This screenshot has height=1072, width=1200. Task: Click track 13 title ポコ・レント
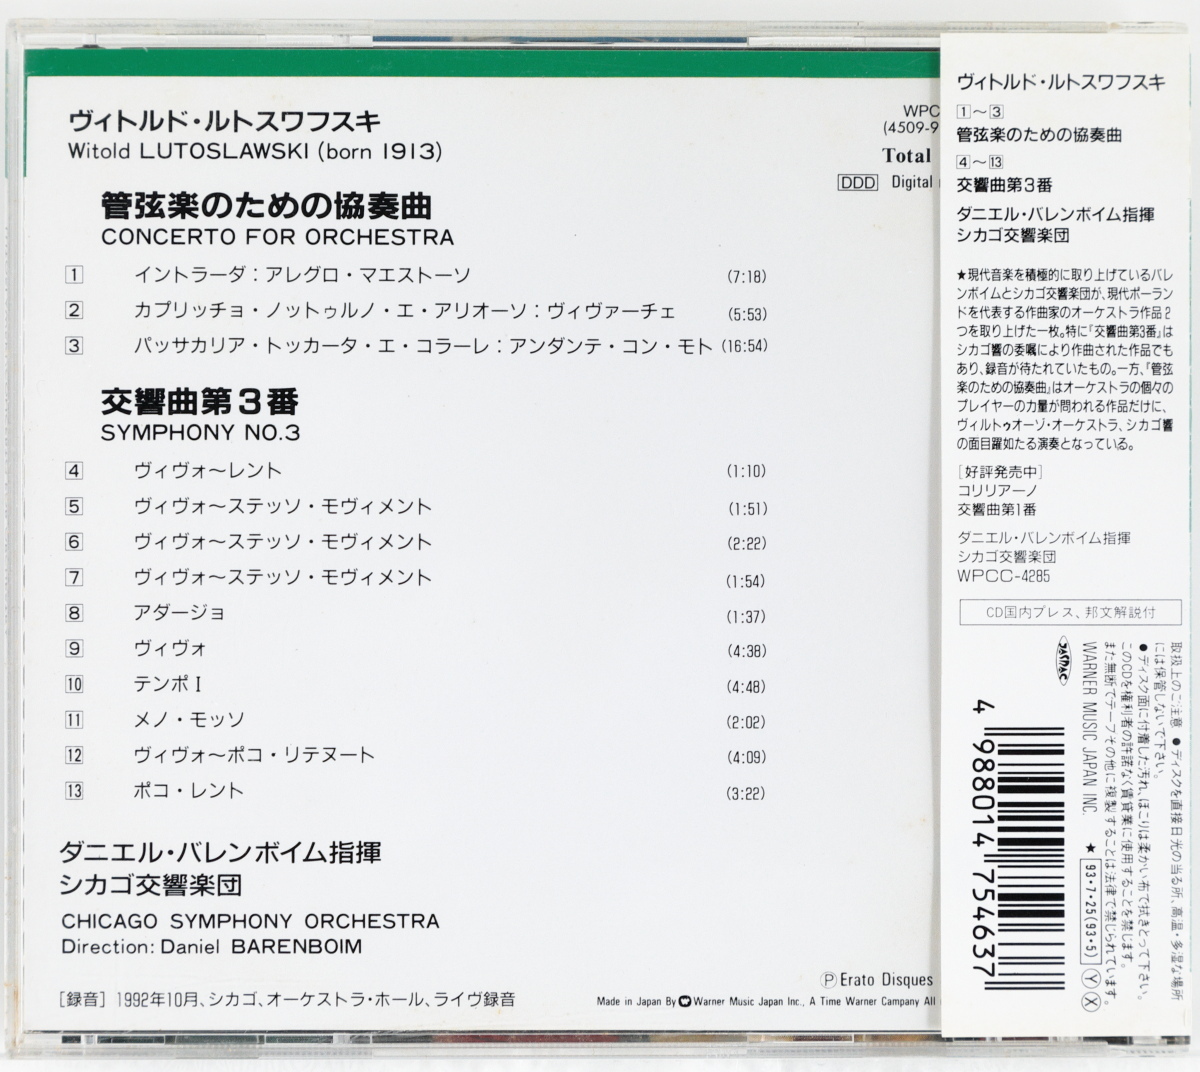click(x=189, y=791)
